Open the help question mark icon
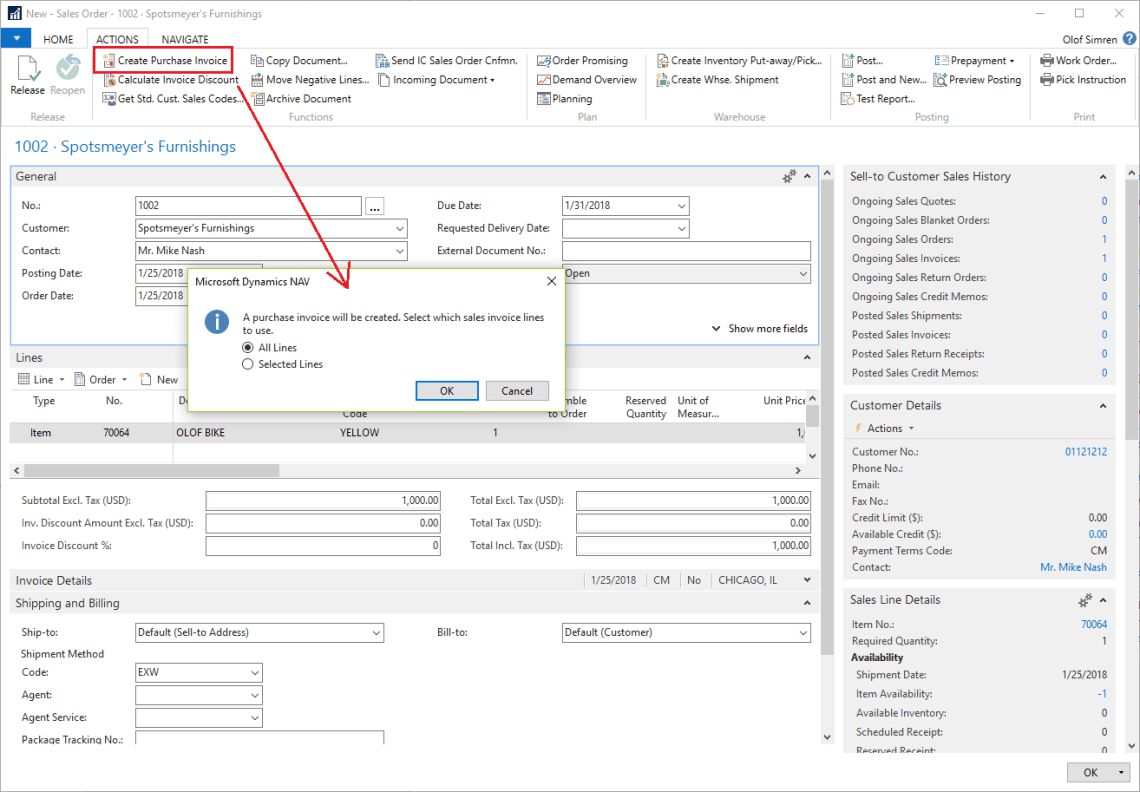This screenshot has height=792, width=1140. point(1129,39)
